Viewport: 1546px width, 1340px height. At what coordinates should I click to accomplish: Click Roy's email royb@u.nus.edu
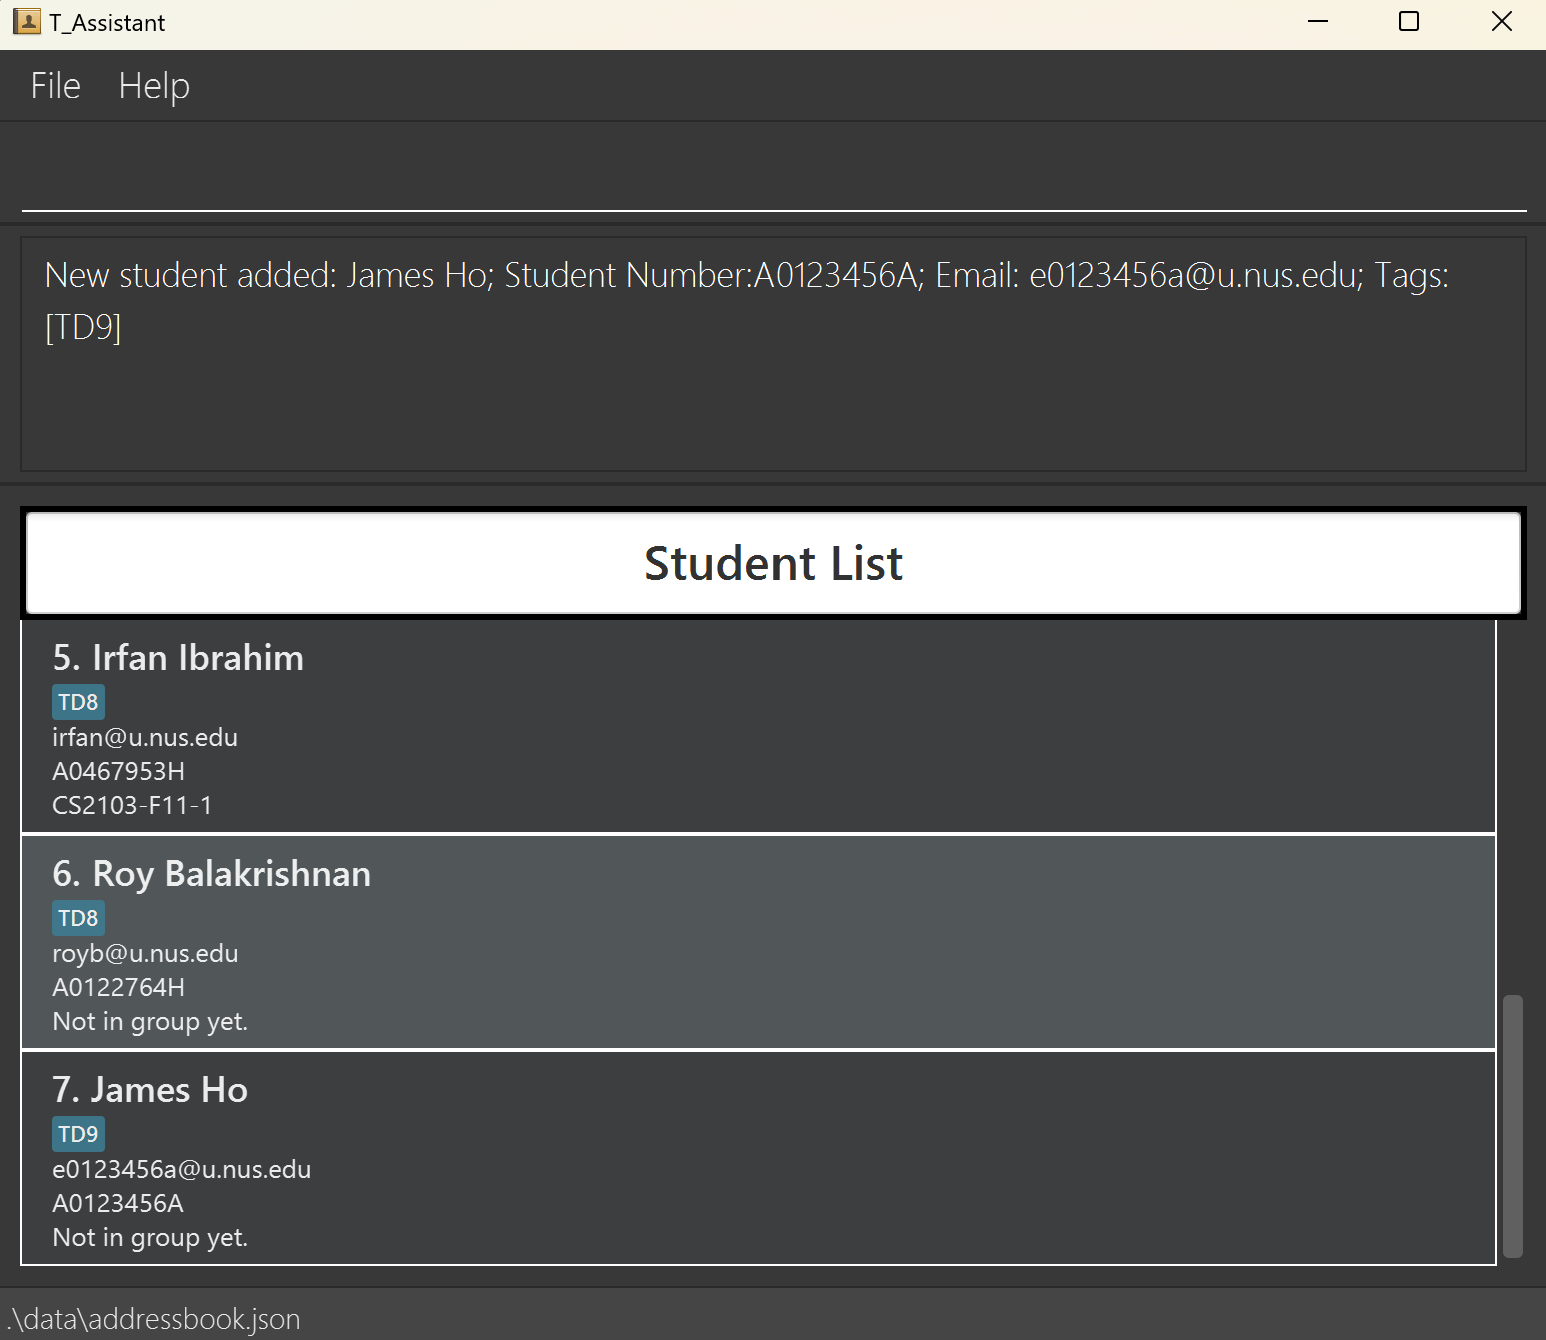click(x=145, y=954)
